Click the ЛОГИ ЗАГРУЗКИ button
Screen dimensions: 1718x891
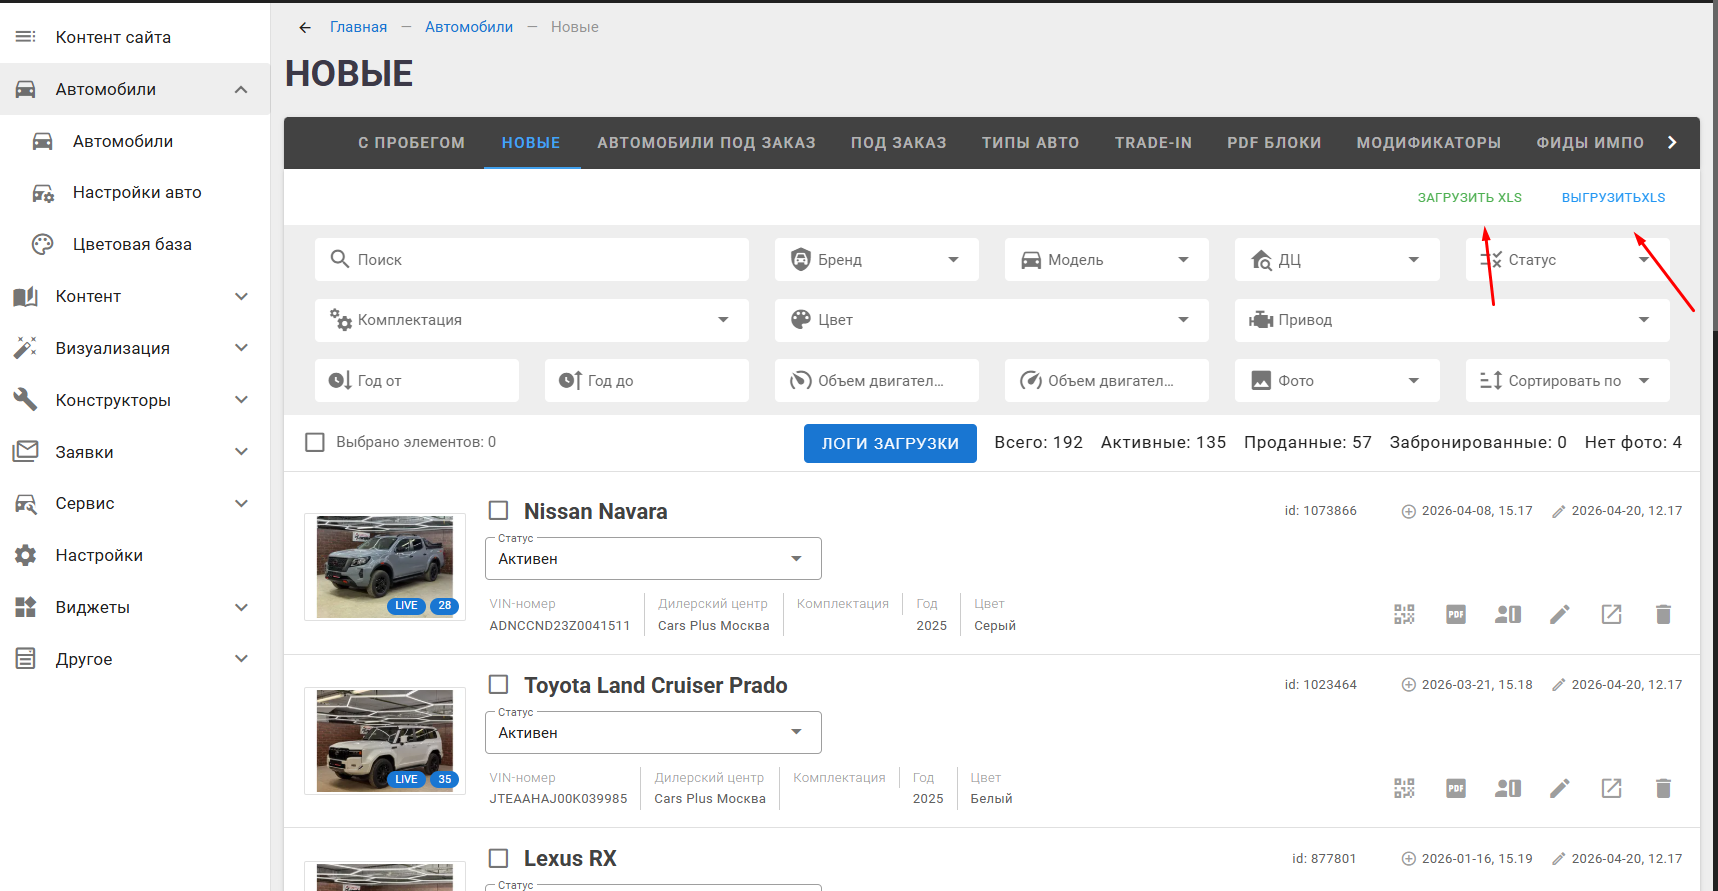[890, 443]
